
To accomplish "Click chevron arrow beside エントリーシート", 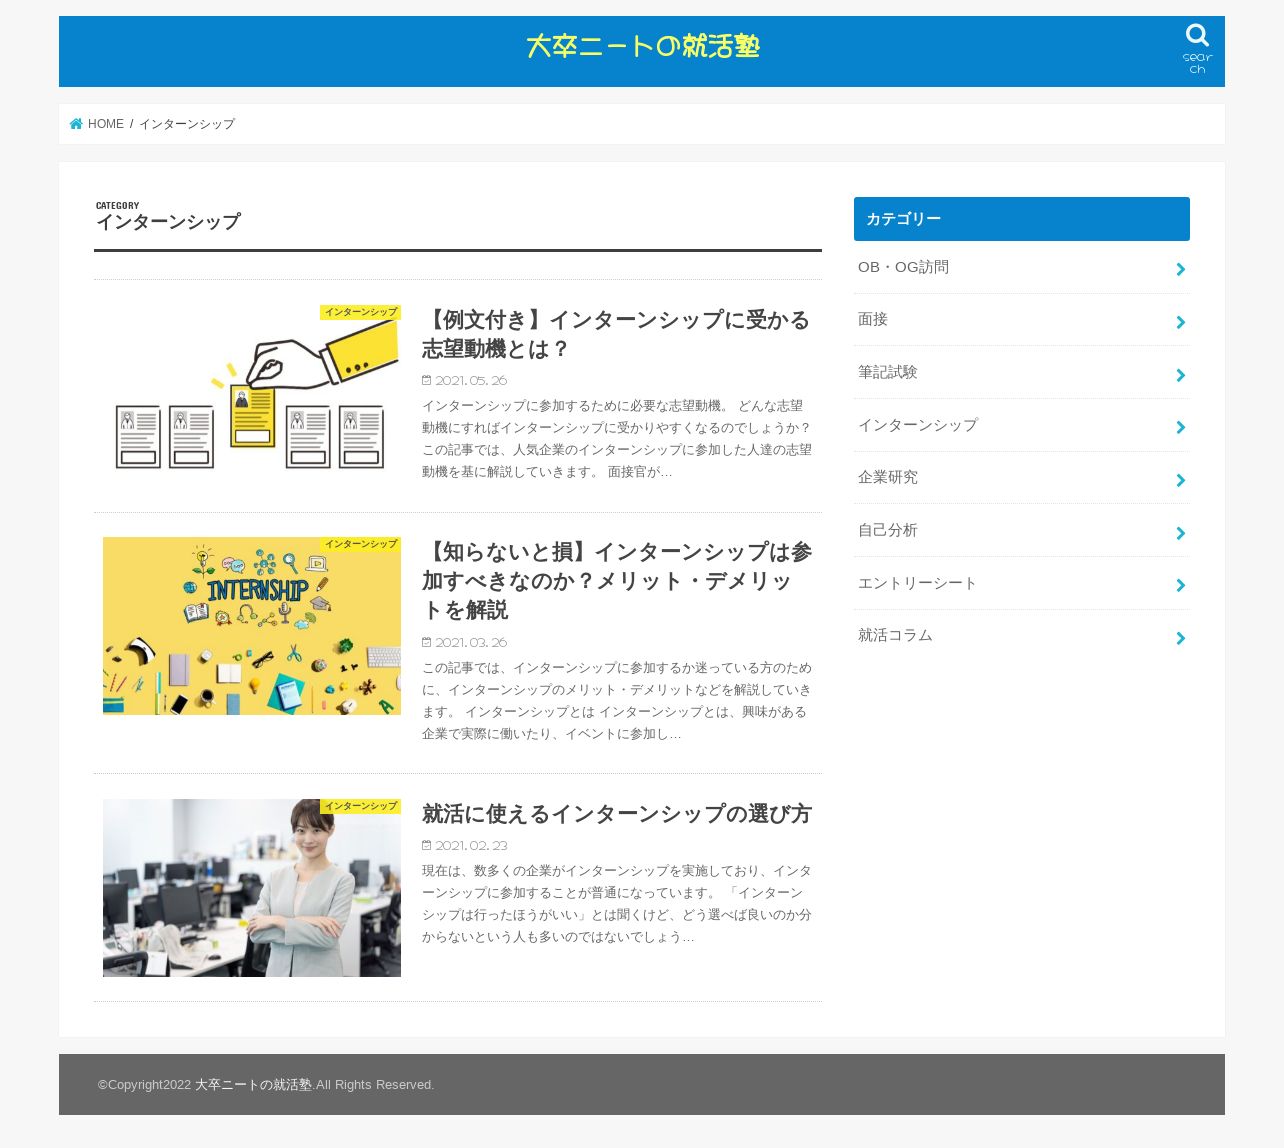I will (1181, 585).
